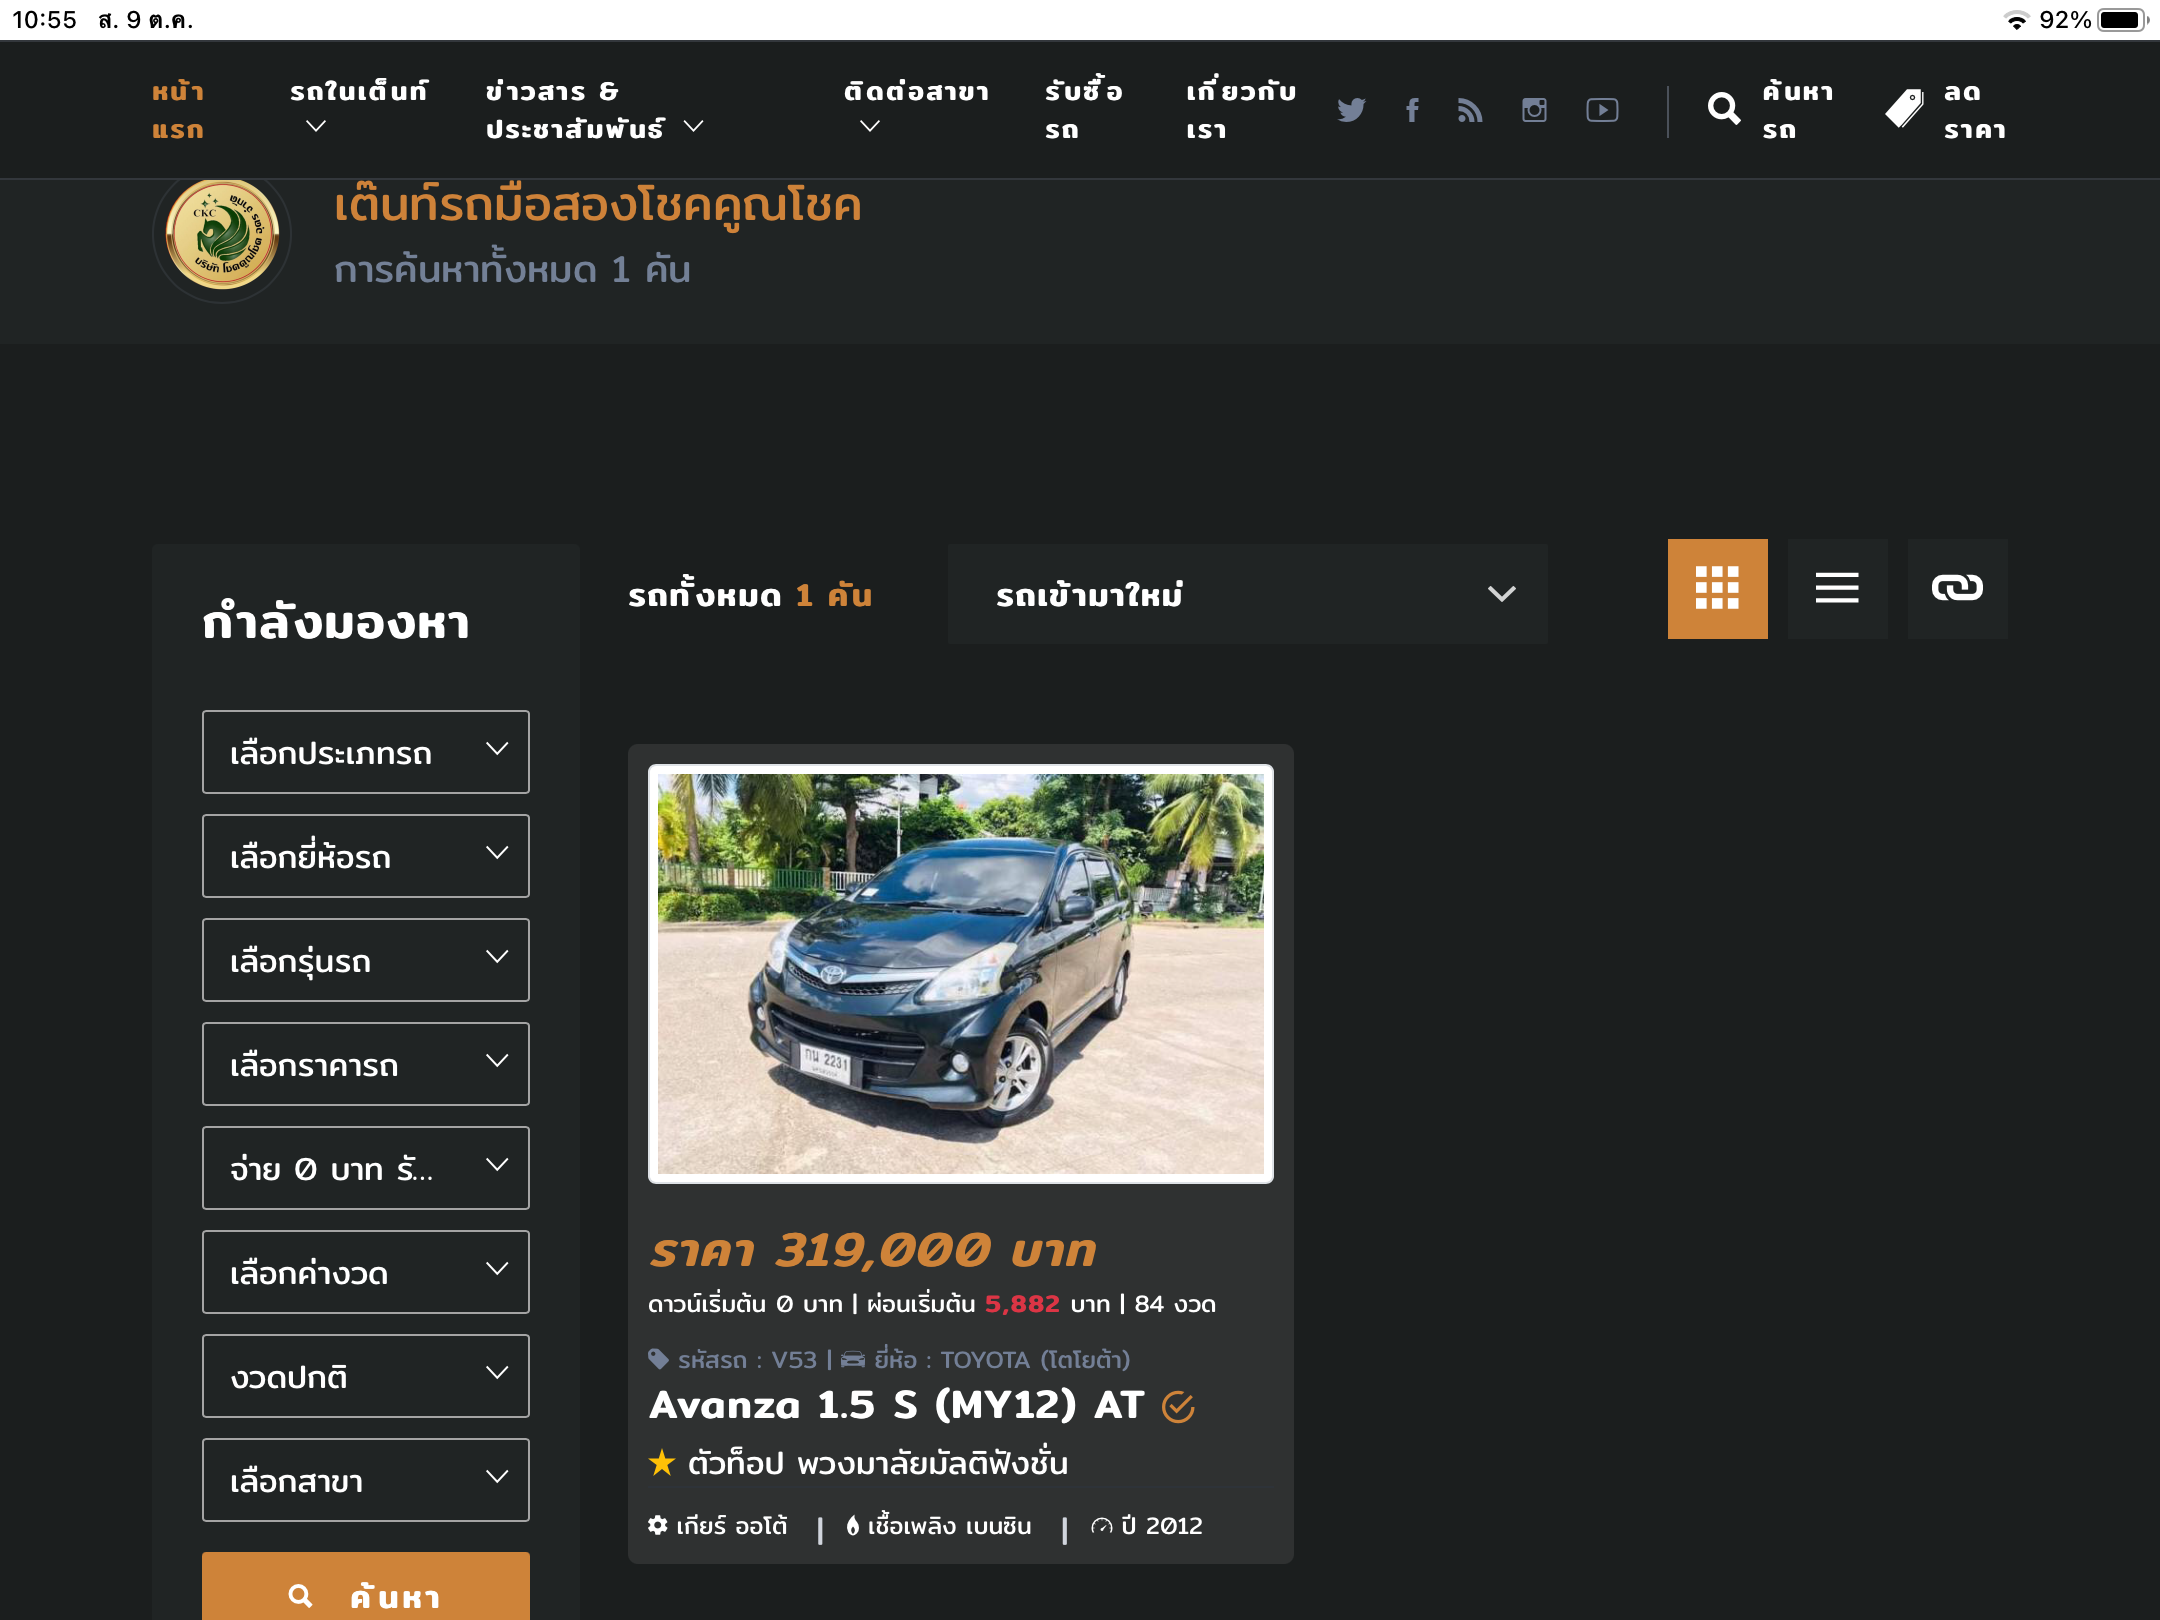Image resolution: width=2160 pixels, height=1620 pixels.
Task: Switch to grid view layout
Action: click(x=1717, y=588)
